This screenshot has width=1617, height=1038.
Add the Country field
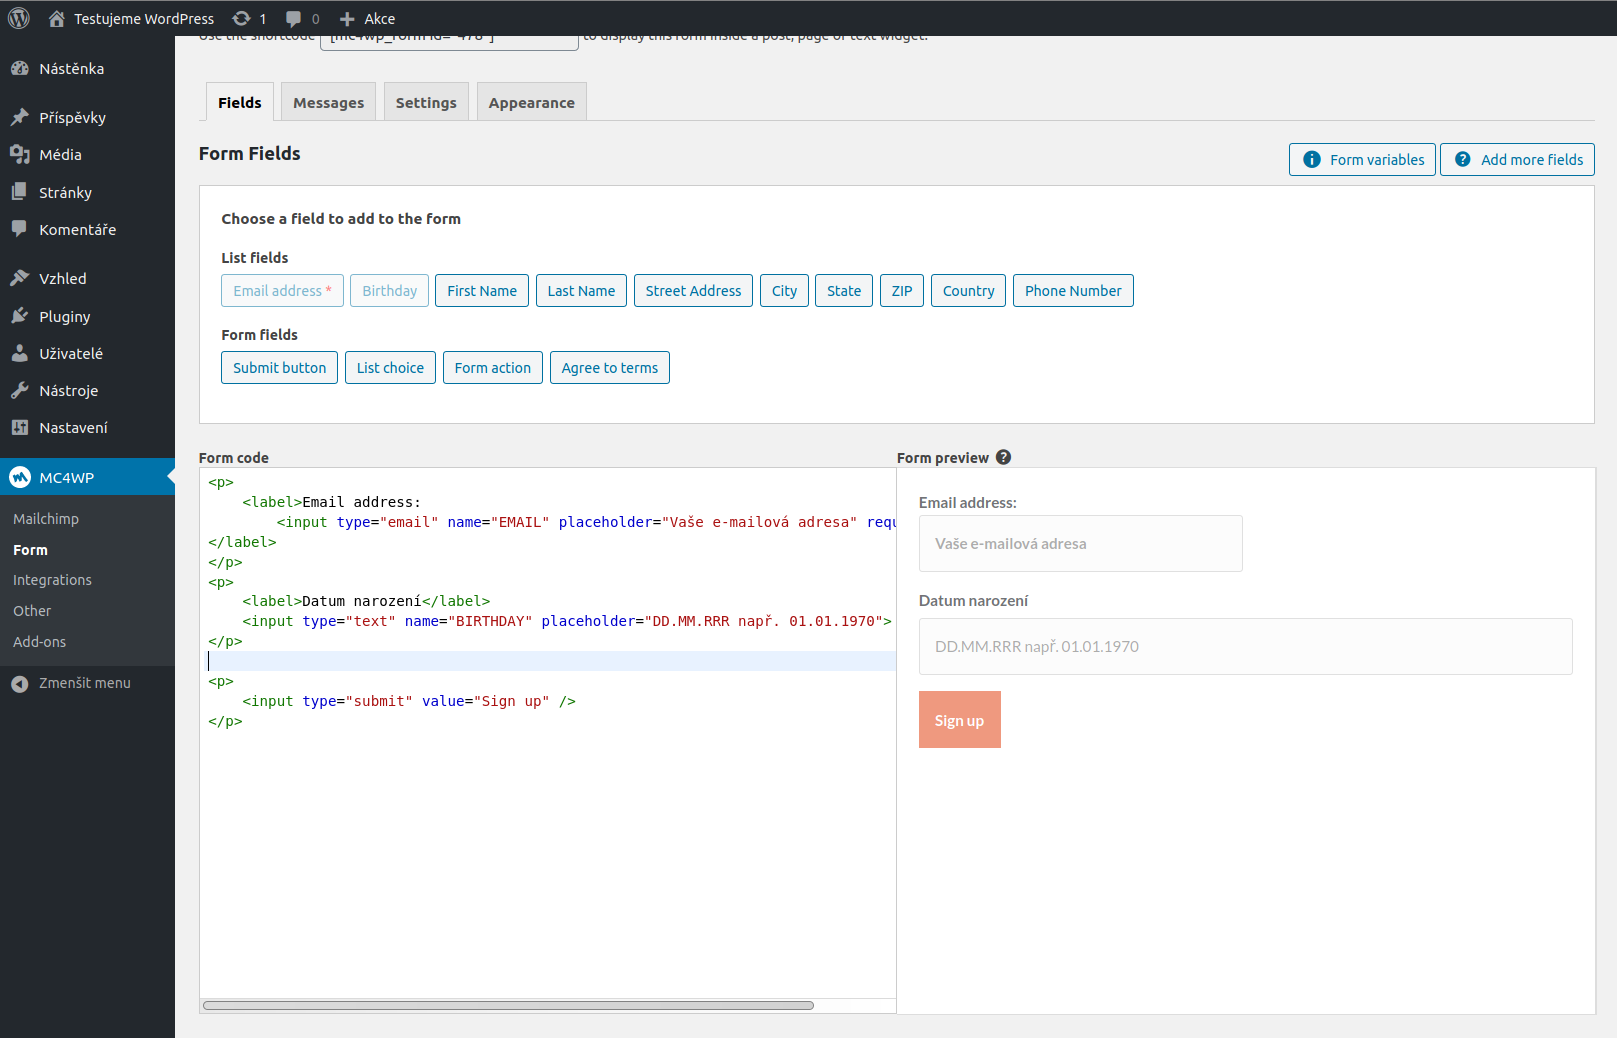pos(968,291)
